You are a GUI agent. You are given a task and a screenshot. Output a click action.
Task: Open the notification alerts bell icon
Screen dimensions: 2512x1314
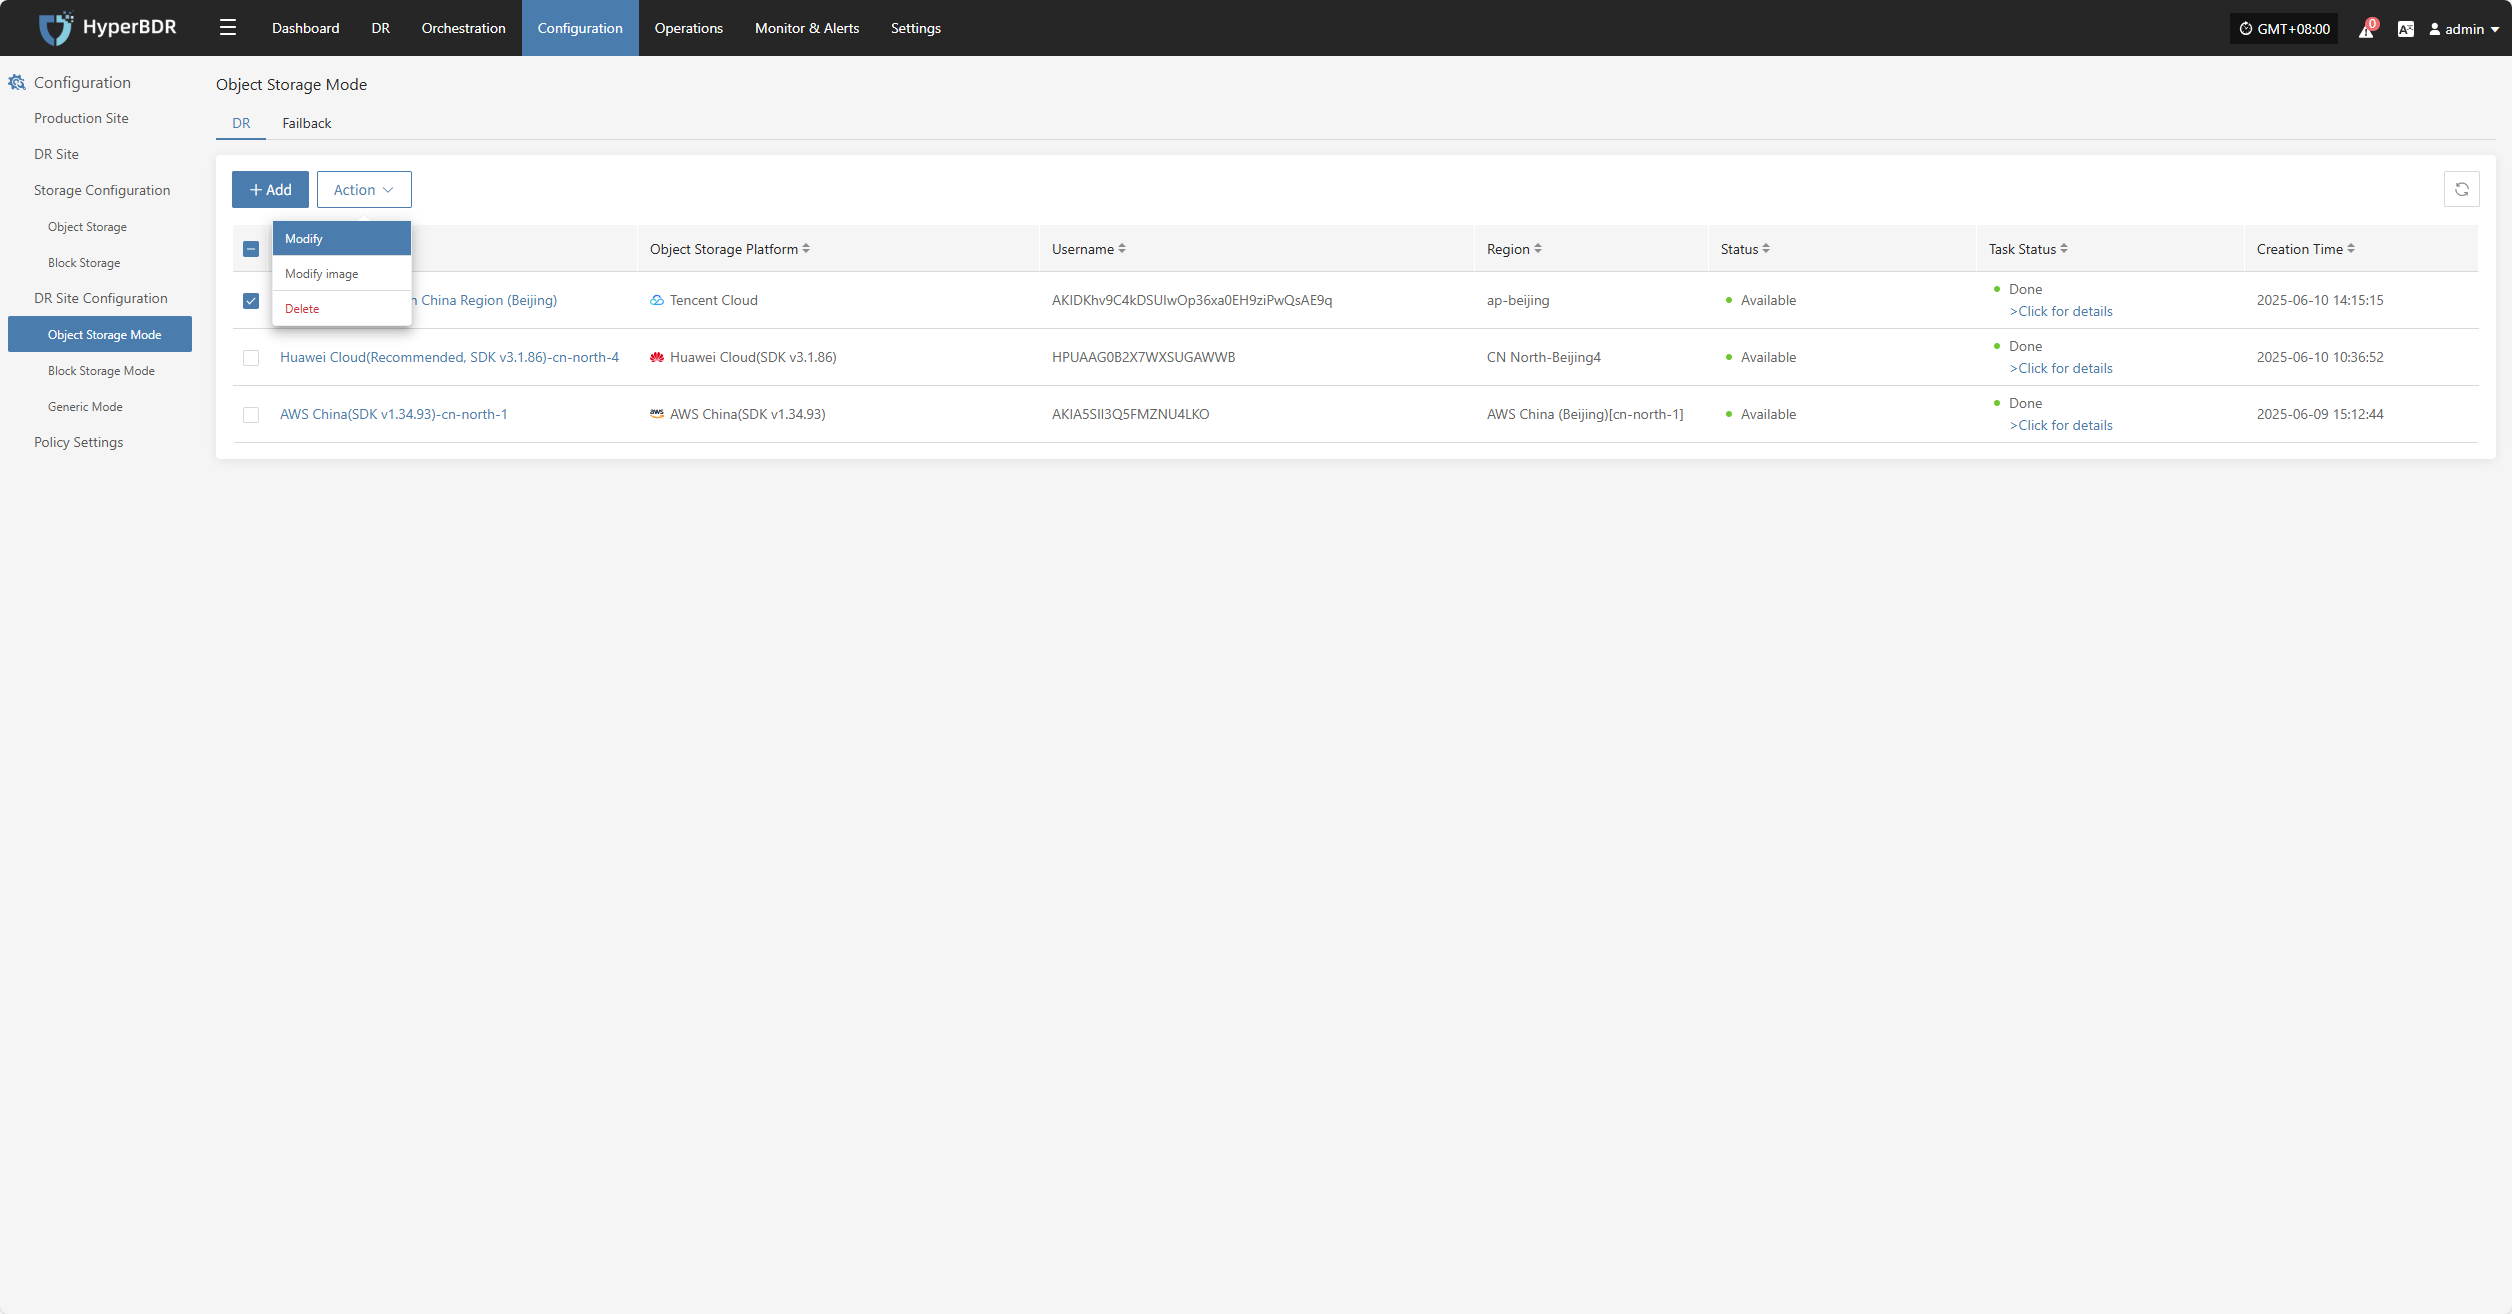tap(2367, 29)
